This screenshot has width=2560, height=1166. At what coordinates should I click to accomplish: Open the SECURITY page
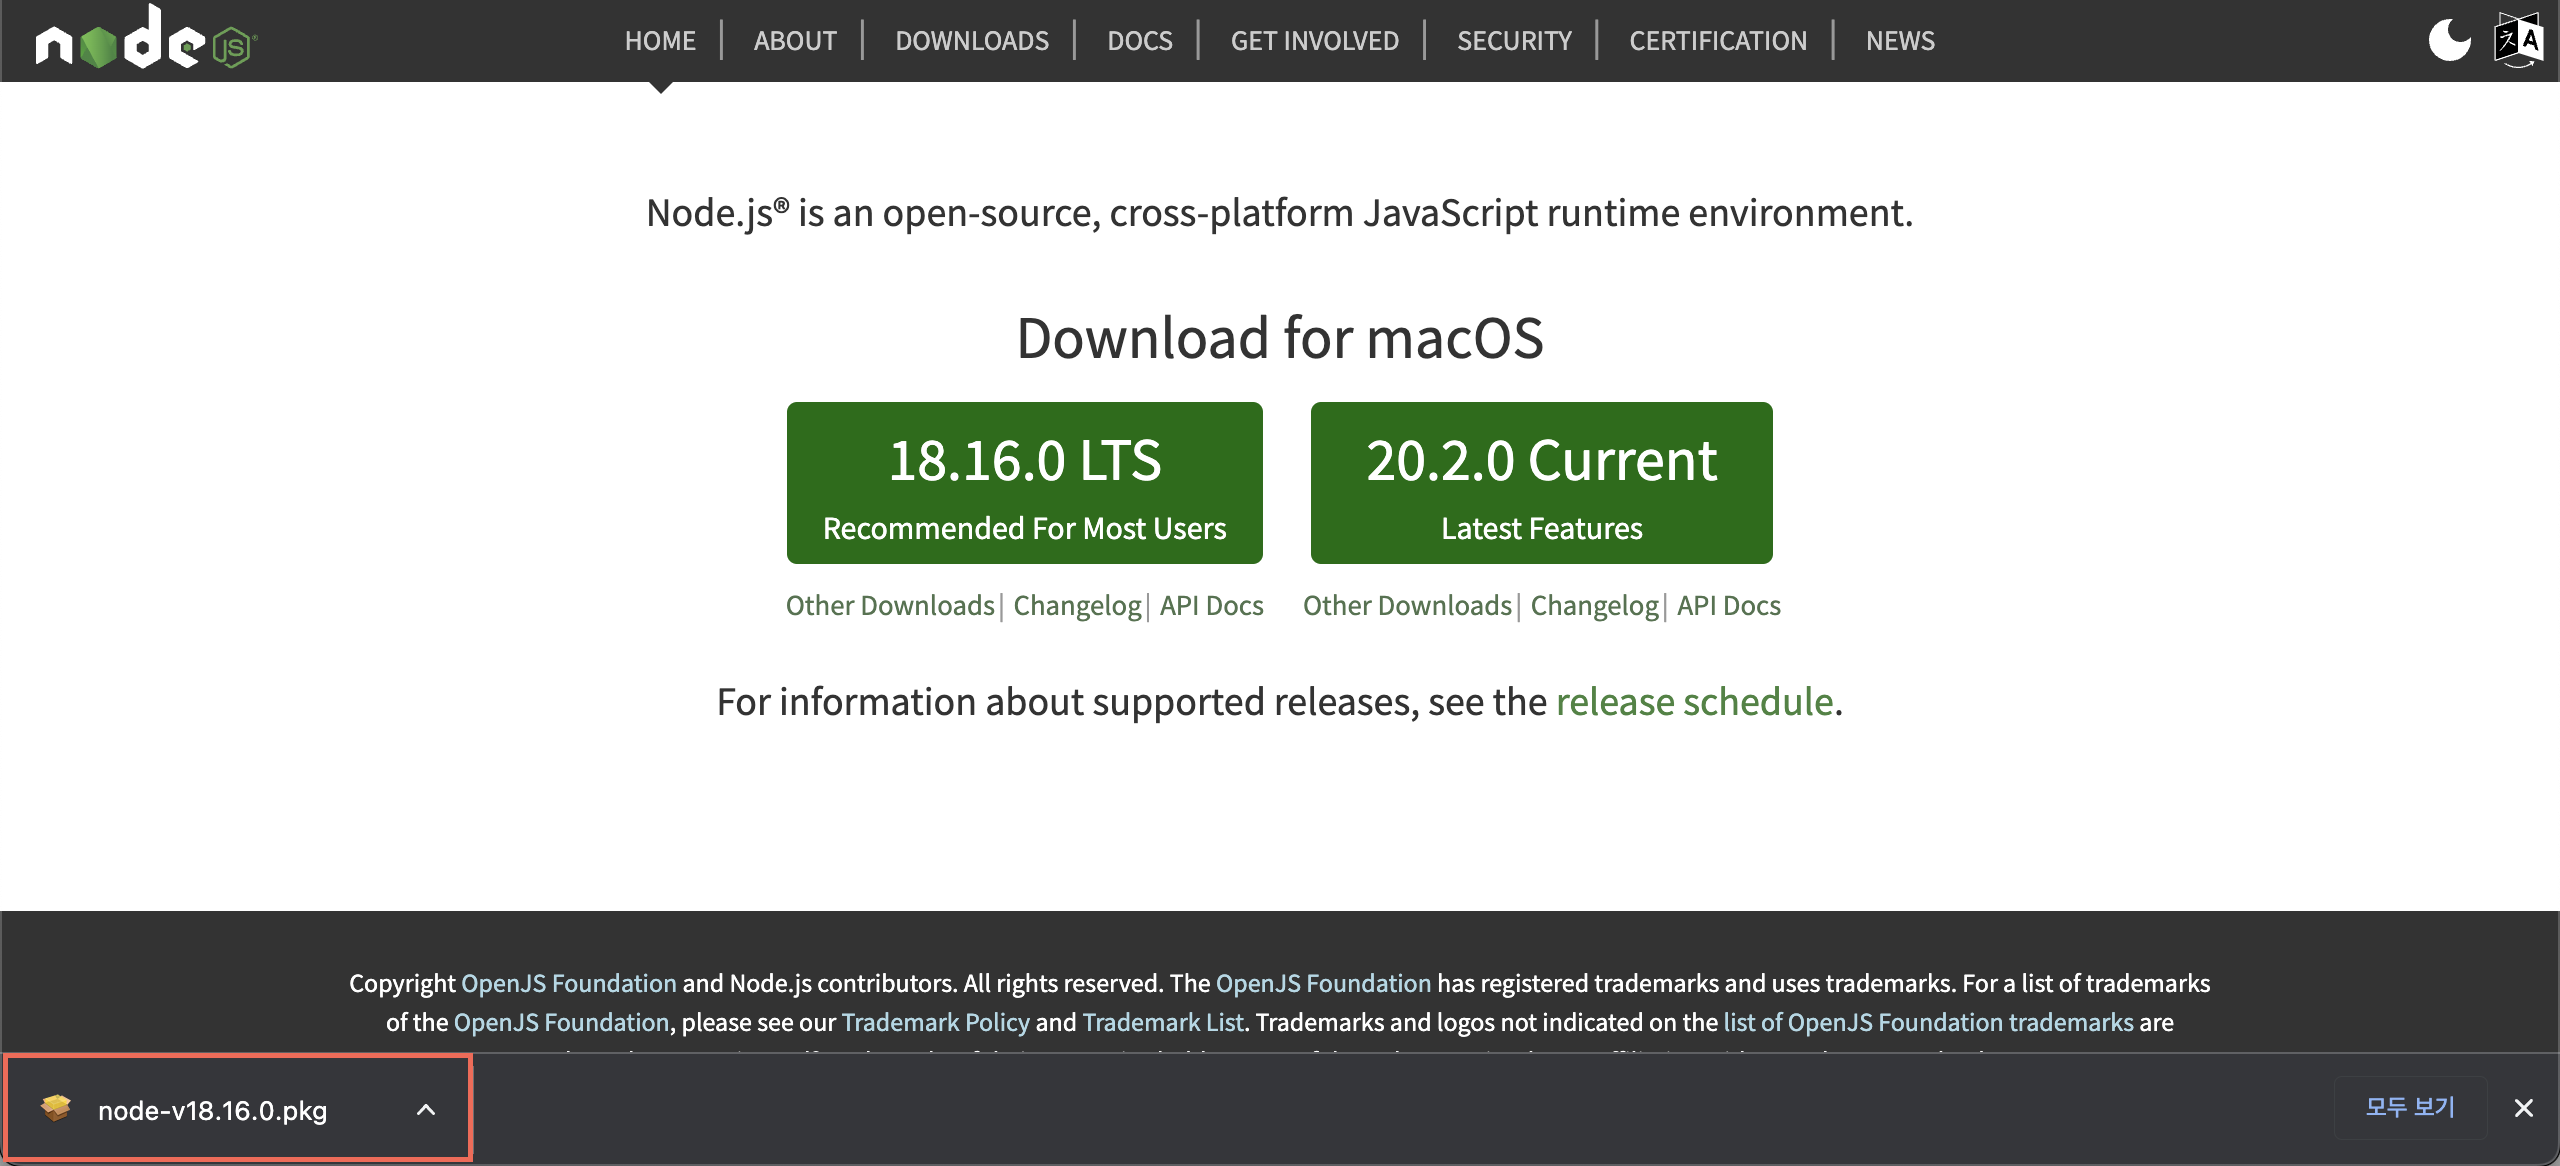point(1514,40)
